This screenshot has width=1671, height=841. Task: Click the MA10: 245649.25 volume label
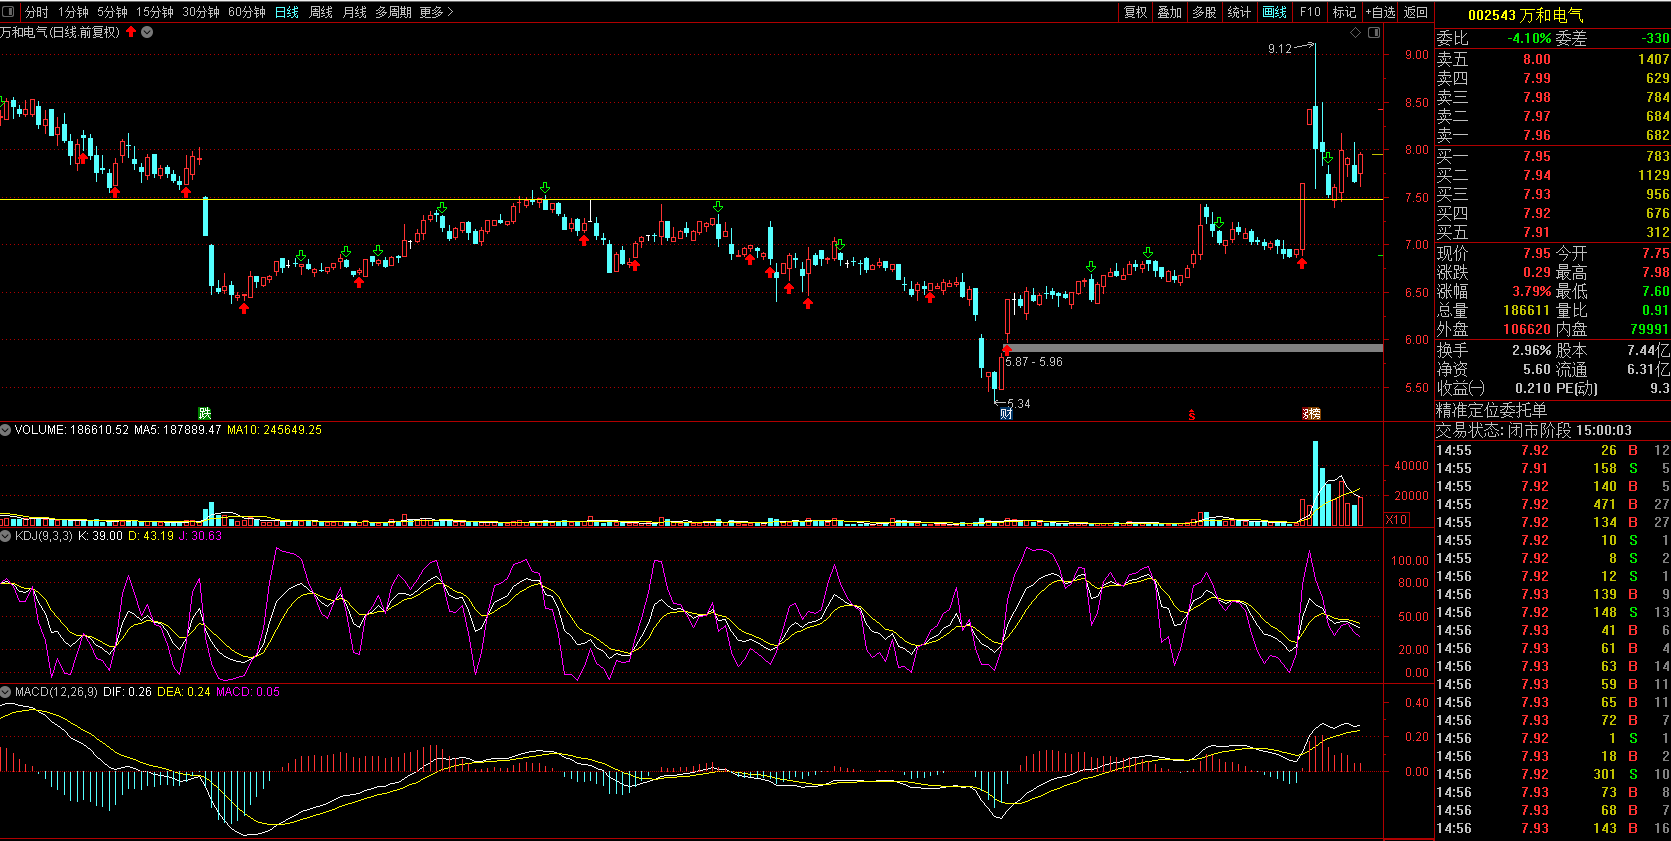click(x=274, y=430)
